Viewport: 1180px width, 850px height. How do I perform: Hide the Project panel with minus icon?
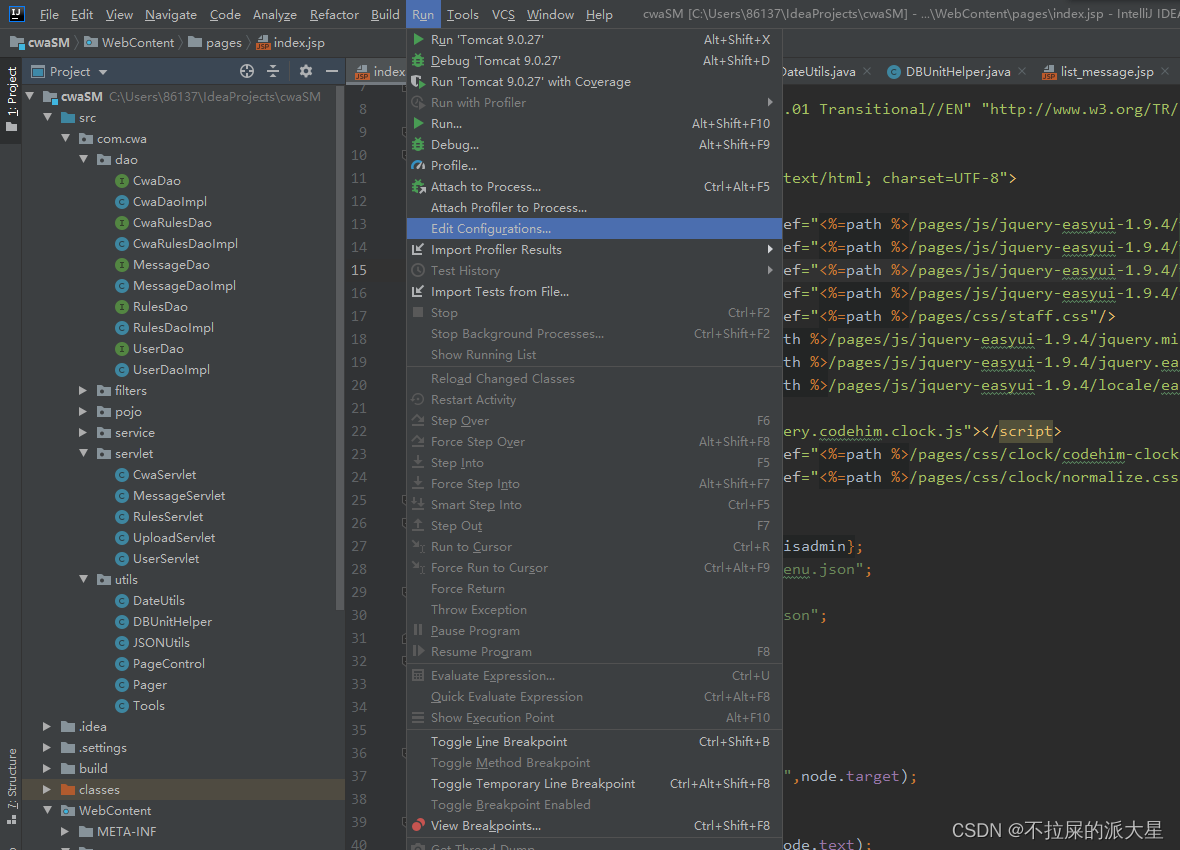(332, 72)
